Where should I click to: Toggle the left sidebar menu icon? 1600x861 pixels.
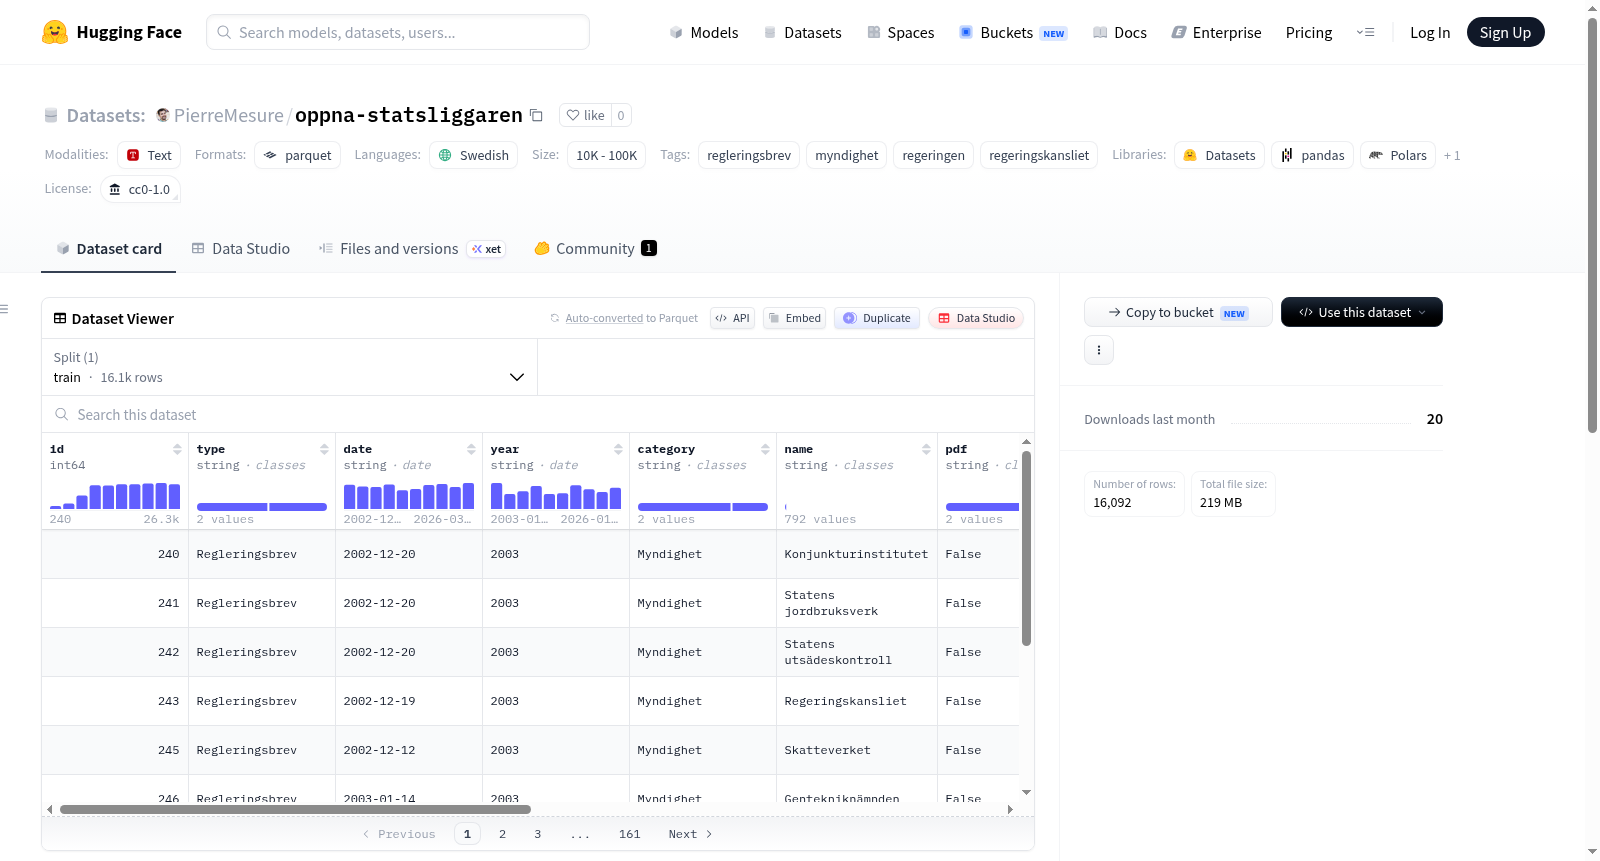4,309
